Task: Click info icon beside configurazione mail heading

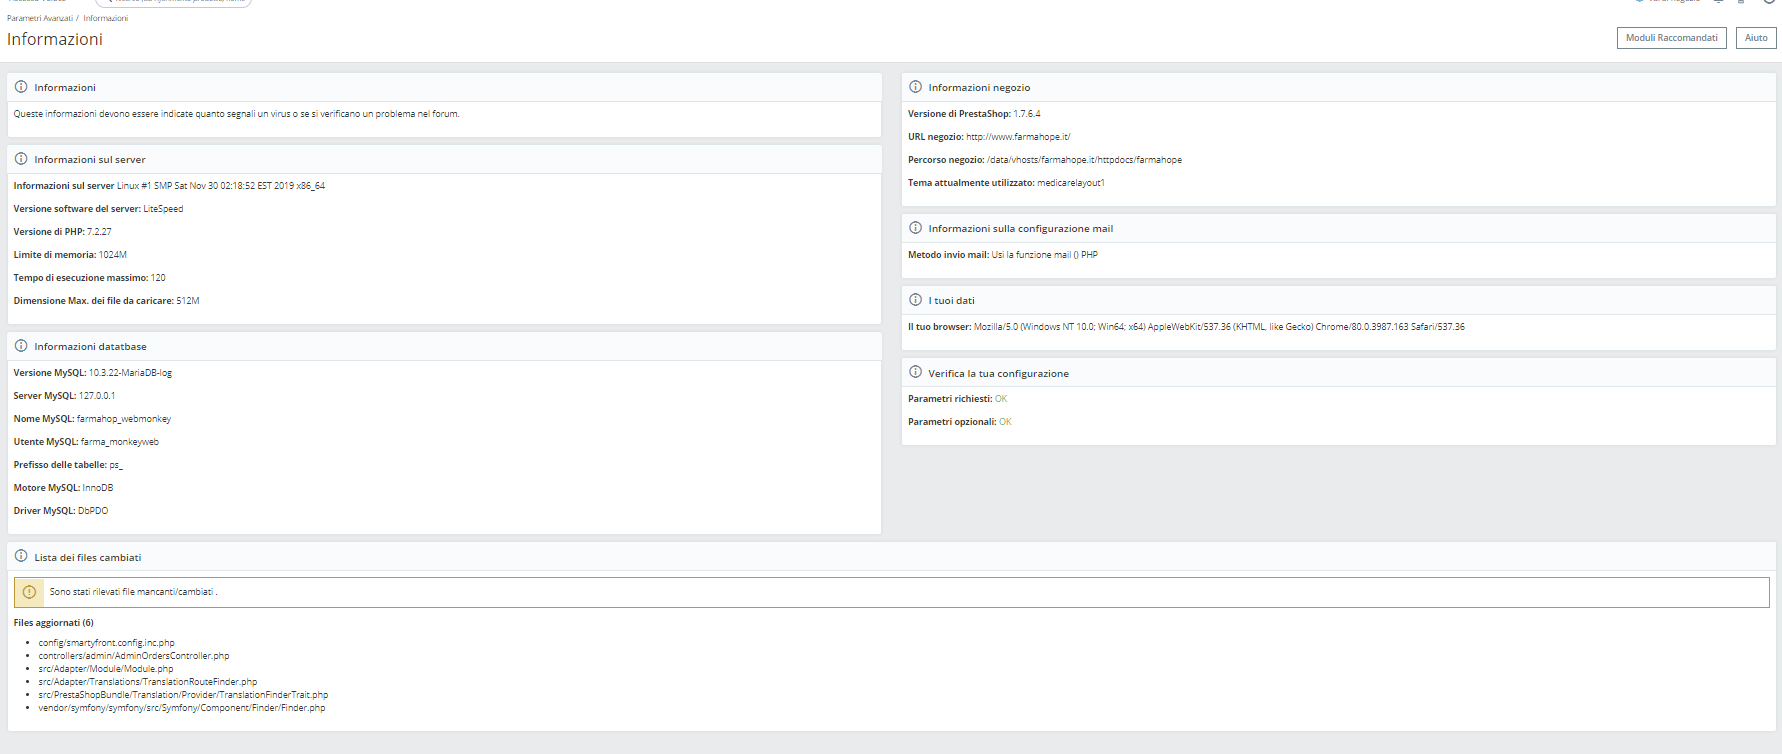Action: 915,228
